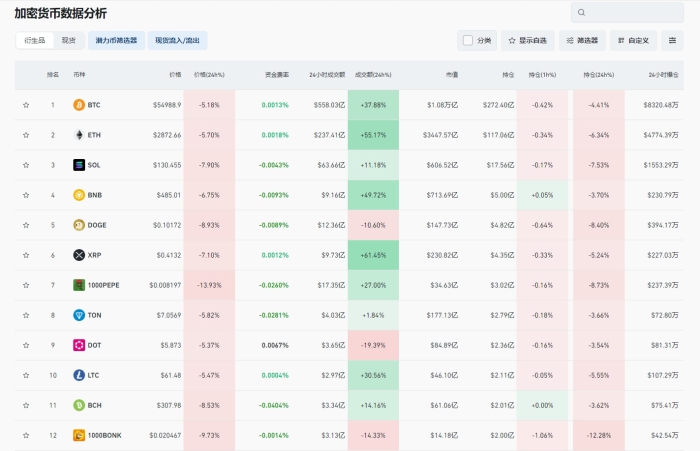The width and height of the screenshot is (700, 451).
Task: Click the XRP coin icon
Action: [x=79, y=255]
